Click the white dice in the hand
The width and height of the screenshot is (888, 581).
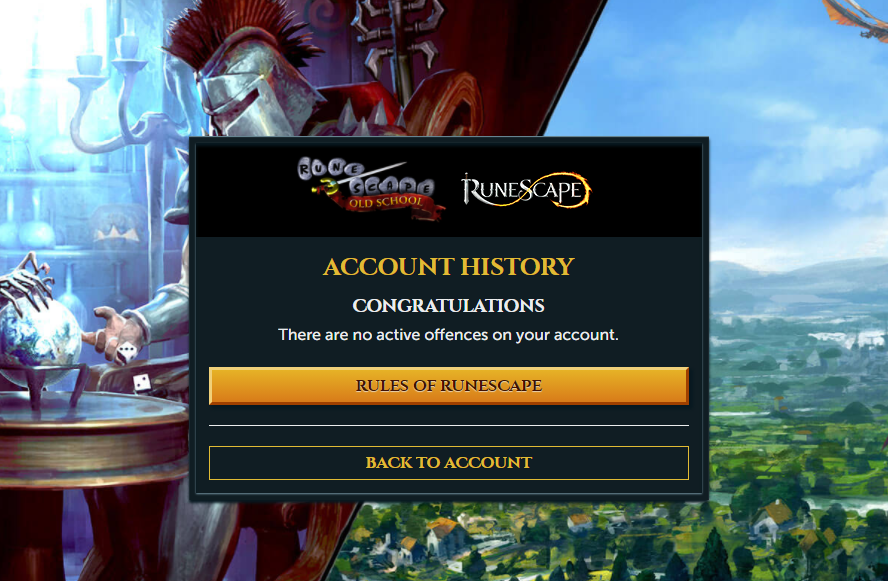(x=126, y=352)
